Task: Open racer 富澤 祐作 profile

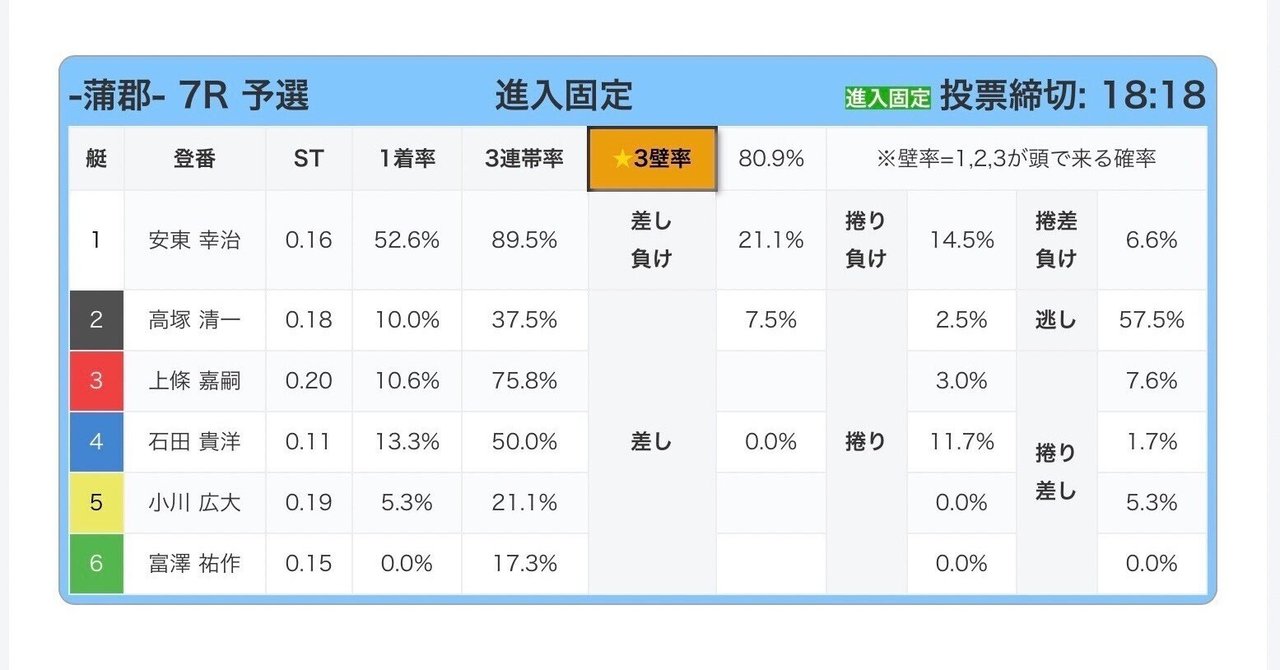Action: point(194,564)
